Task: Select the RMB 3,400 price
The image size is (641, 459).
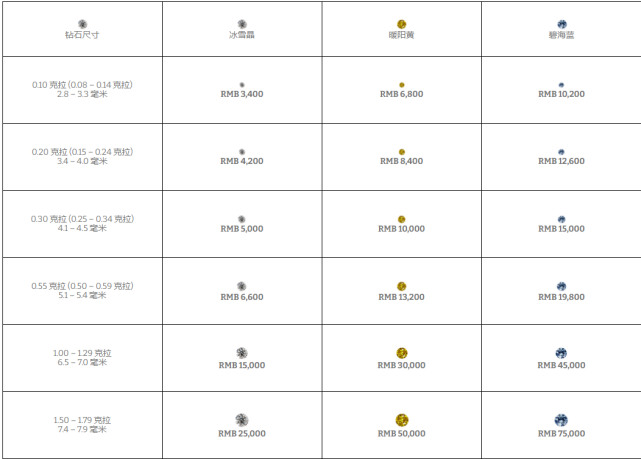Action: [x=242, y=94]
